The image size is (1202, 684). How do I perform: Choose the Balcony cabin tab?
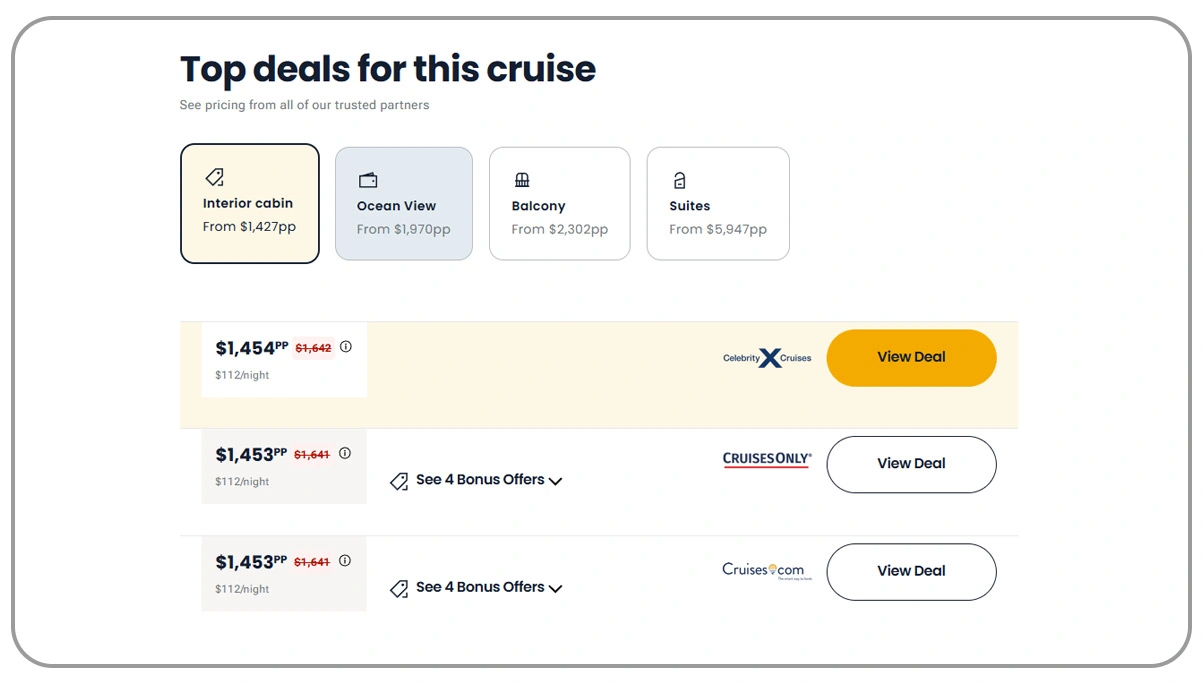tap(559, 204)
